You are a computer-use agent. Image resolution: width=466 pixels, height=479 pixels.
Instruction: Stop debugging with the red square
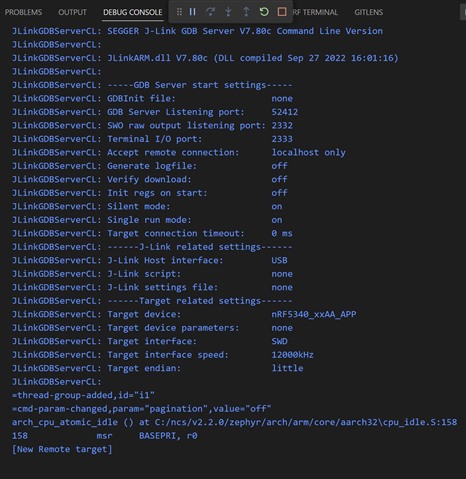282,12
